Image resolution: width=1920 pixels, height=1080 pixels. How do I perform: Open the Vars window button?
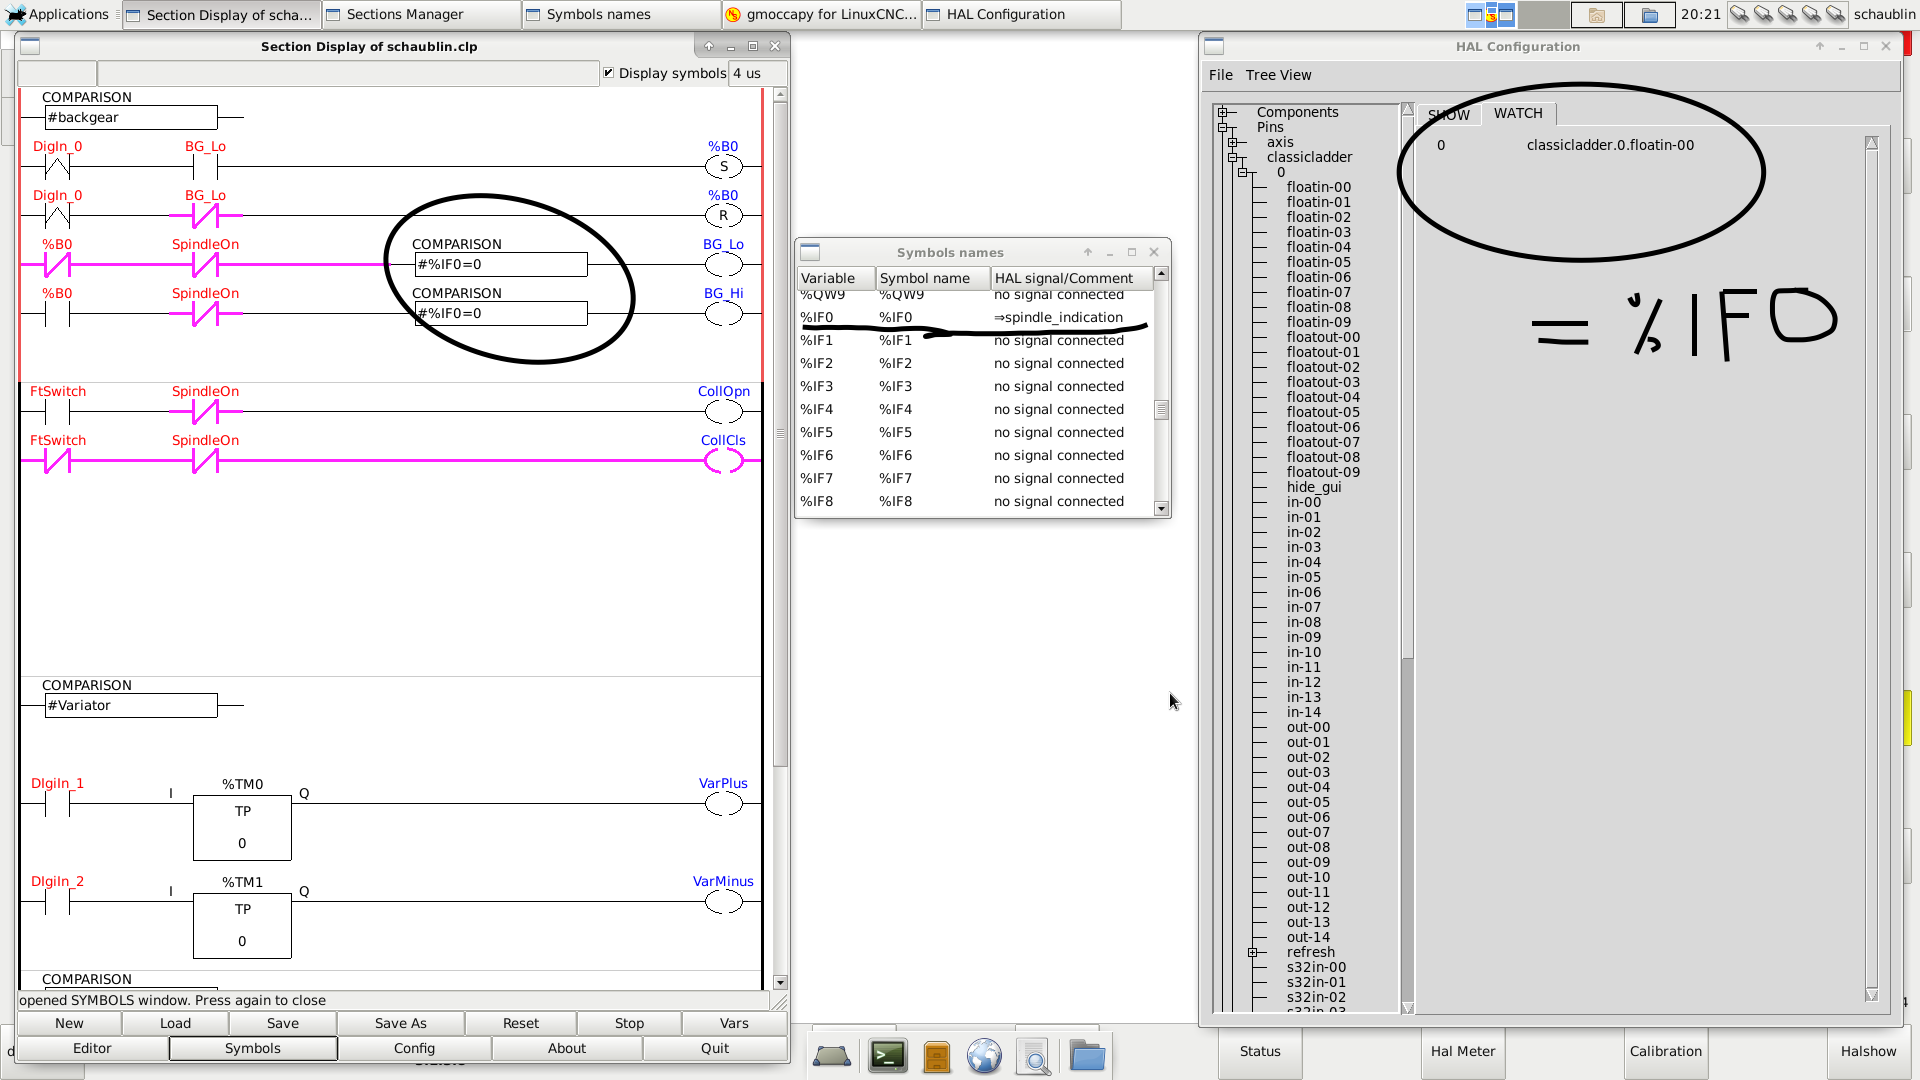pos(734,1023)
